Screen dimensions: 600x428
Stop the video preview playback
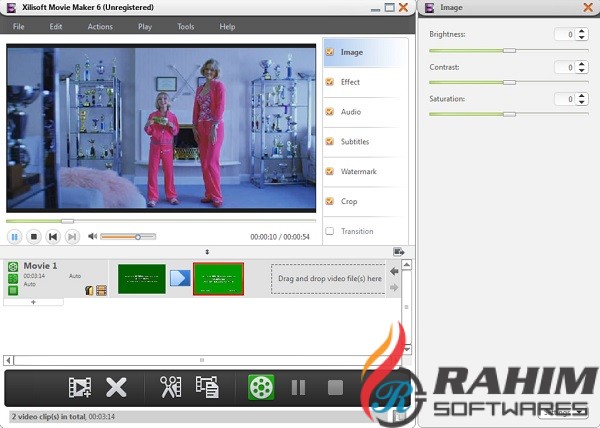point(34,237)
